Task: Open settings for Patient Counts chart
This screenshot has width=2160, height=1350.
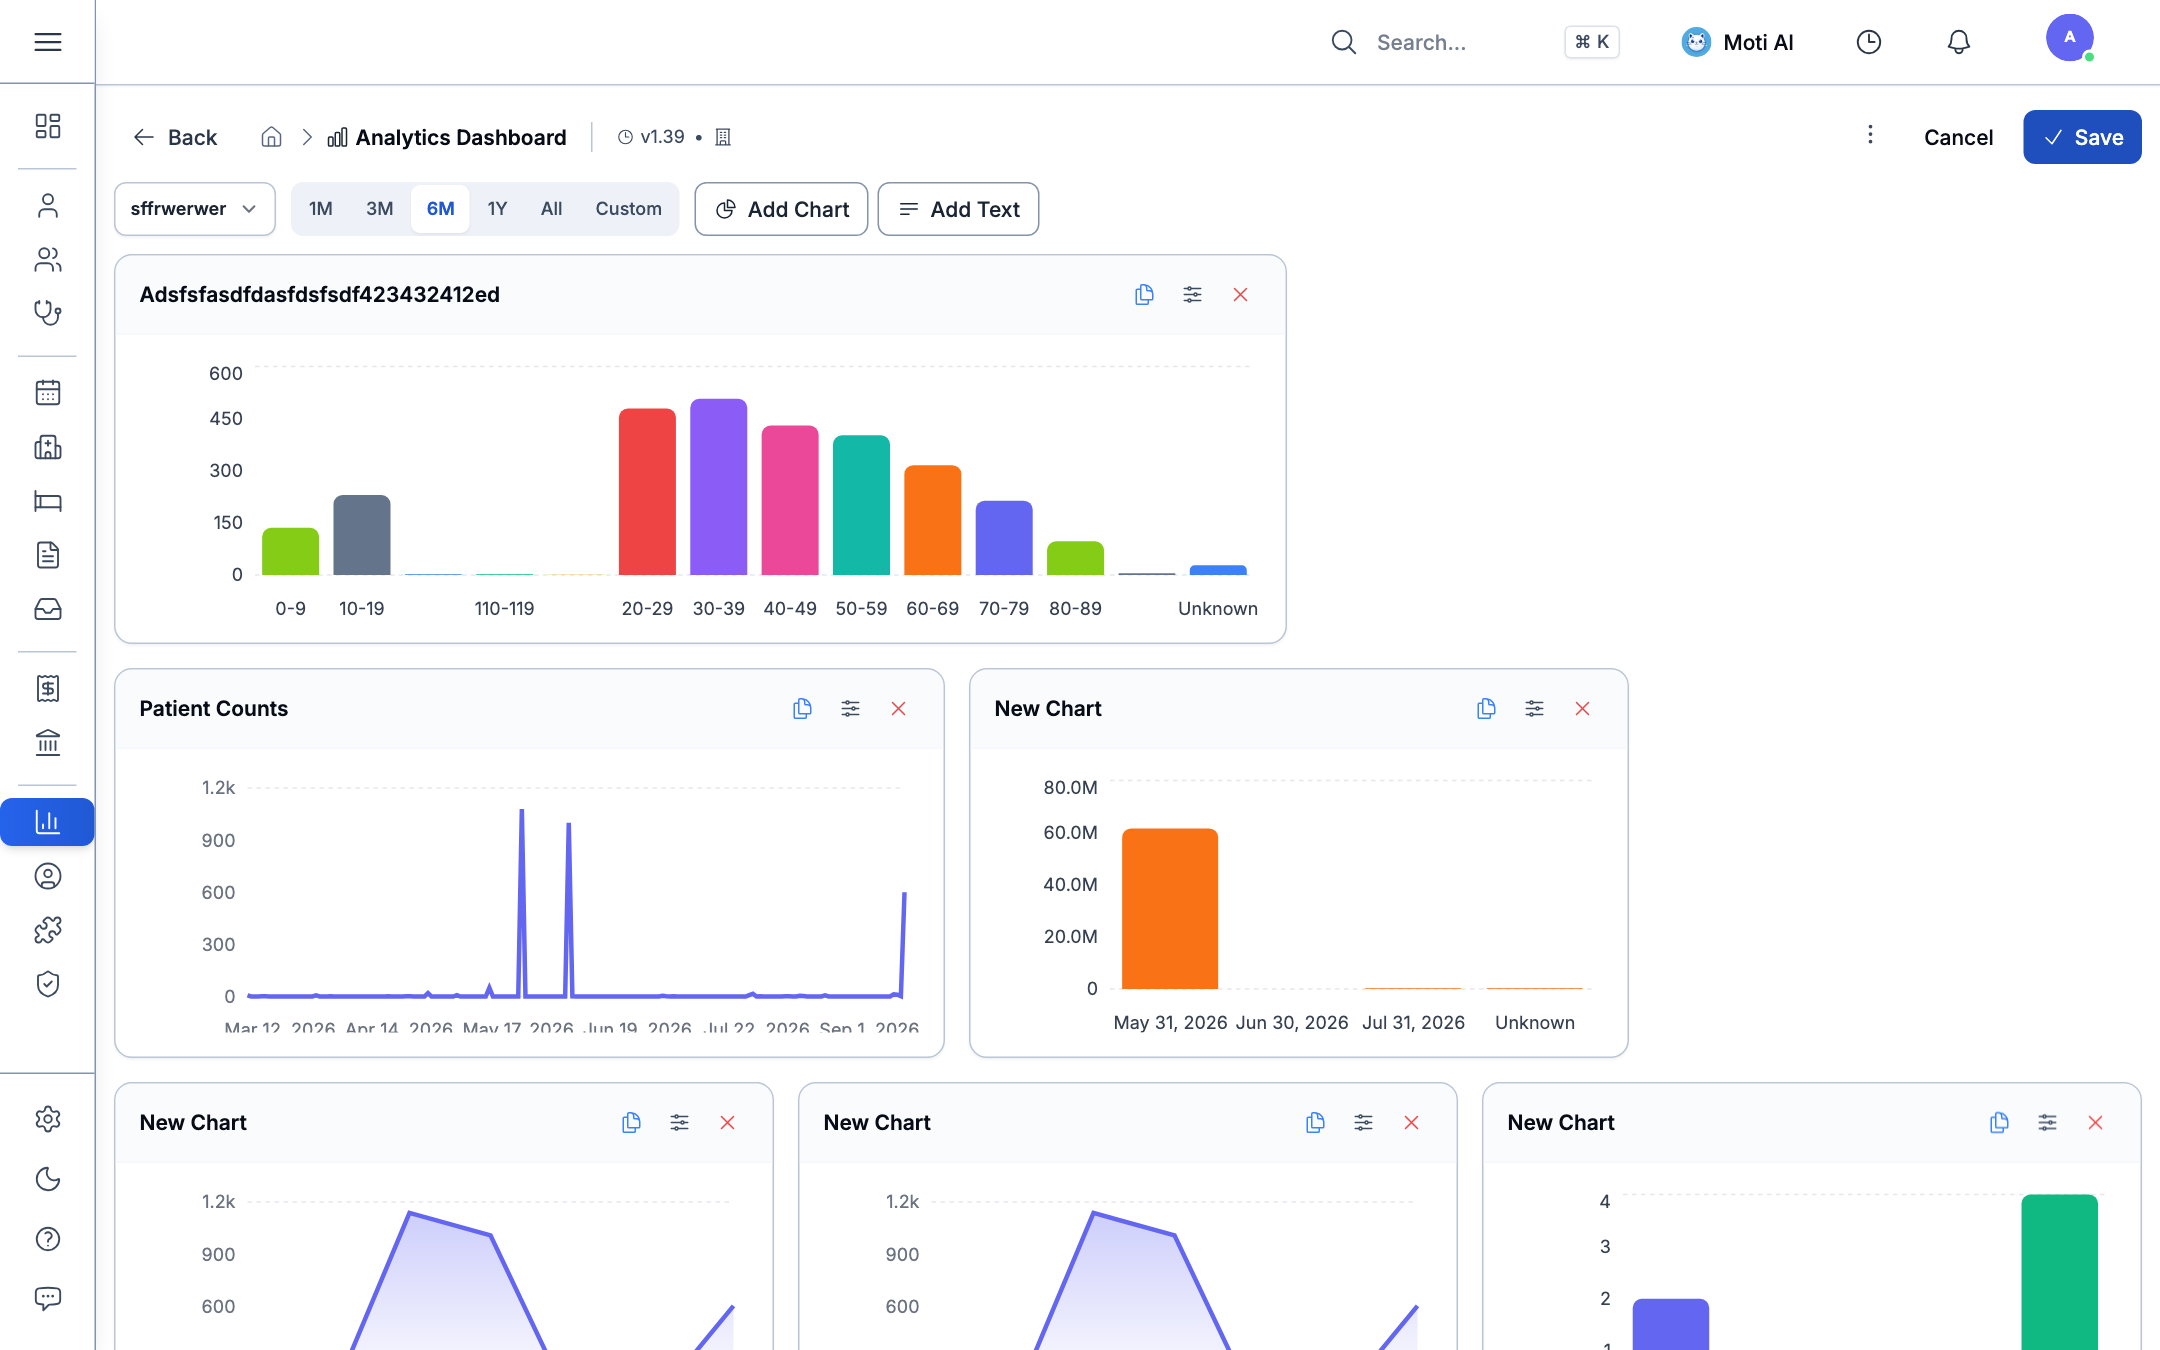Action: click(850, 708)
